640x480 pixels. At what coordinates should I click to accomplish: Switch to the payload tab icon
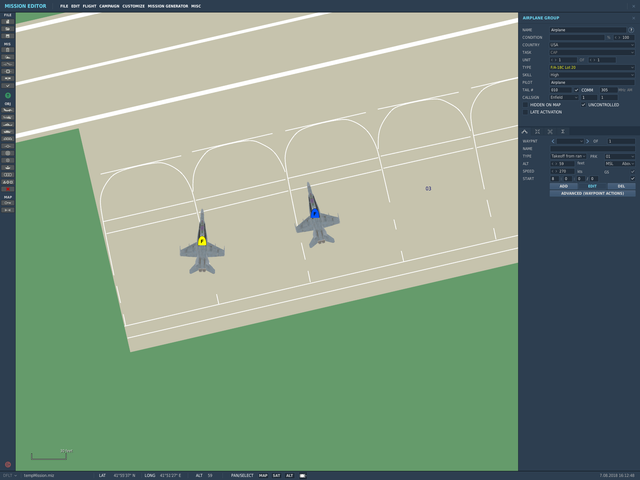click(x=538, y=131)
